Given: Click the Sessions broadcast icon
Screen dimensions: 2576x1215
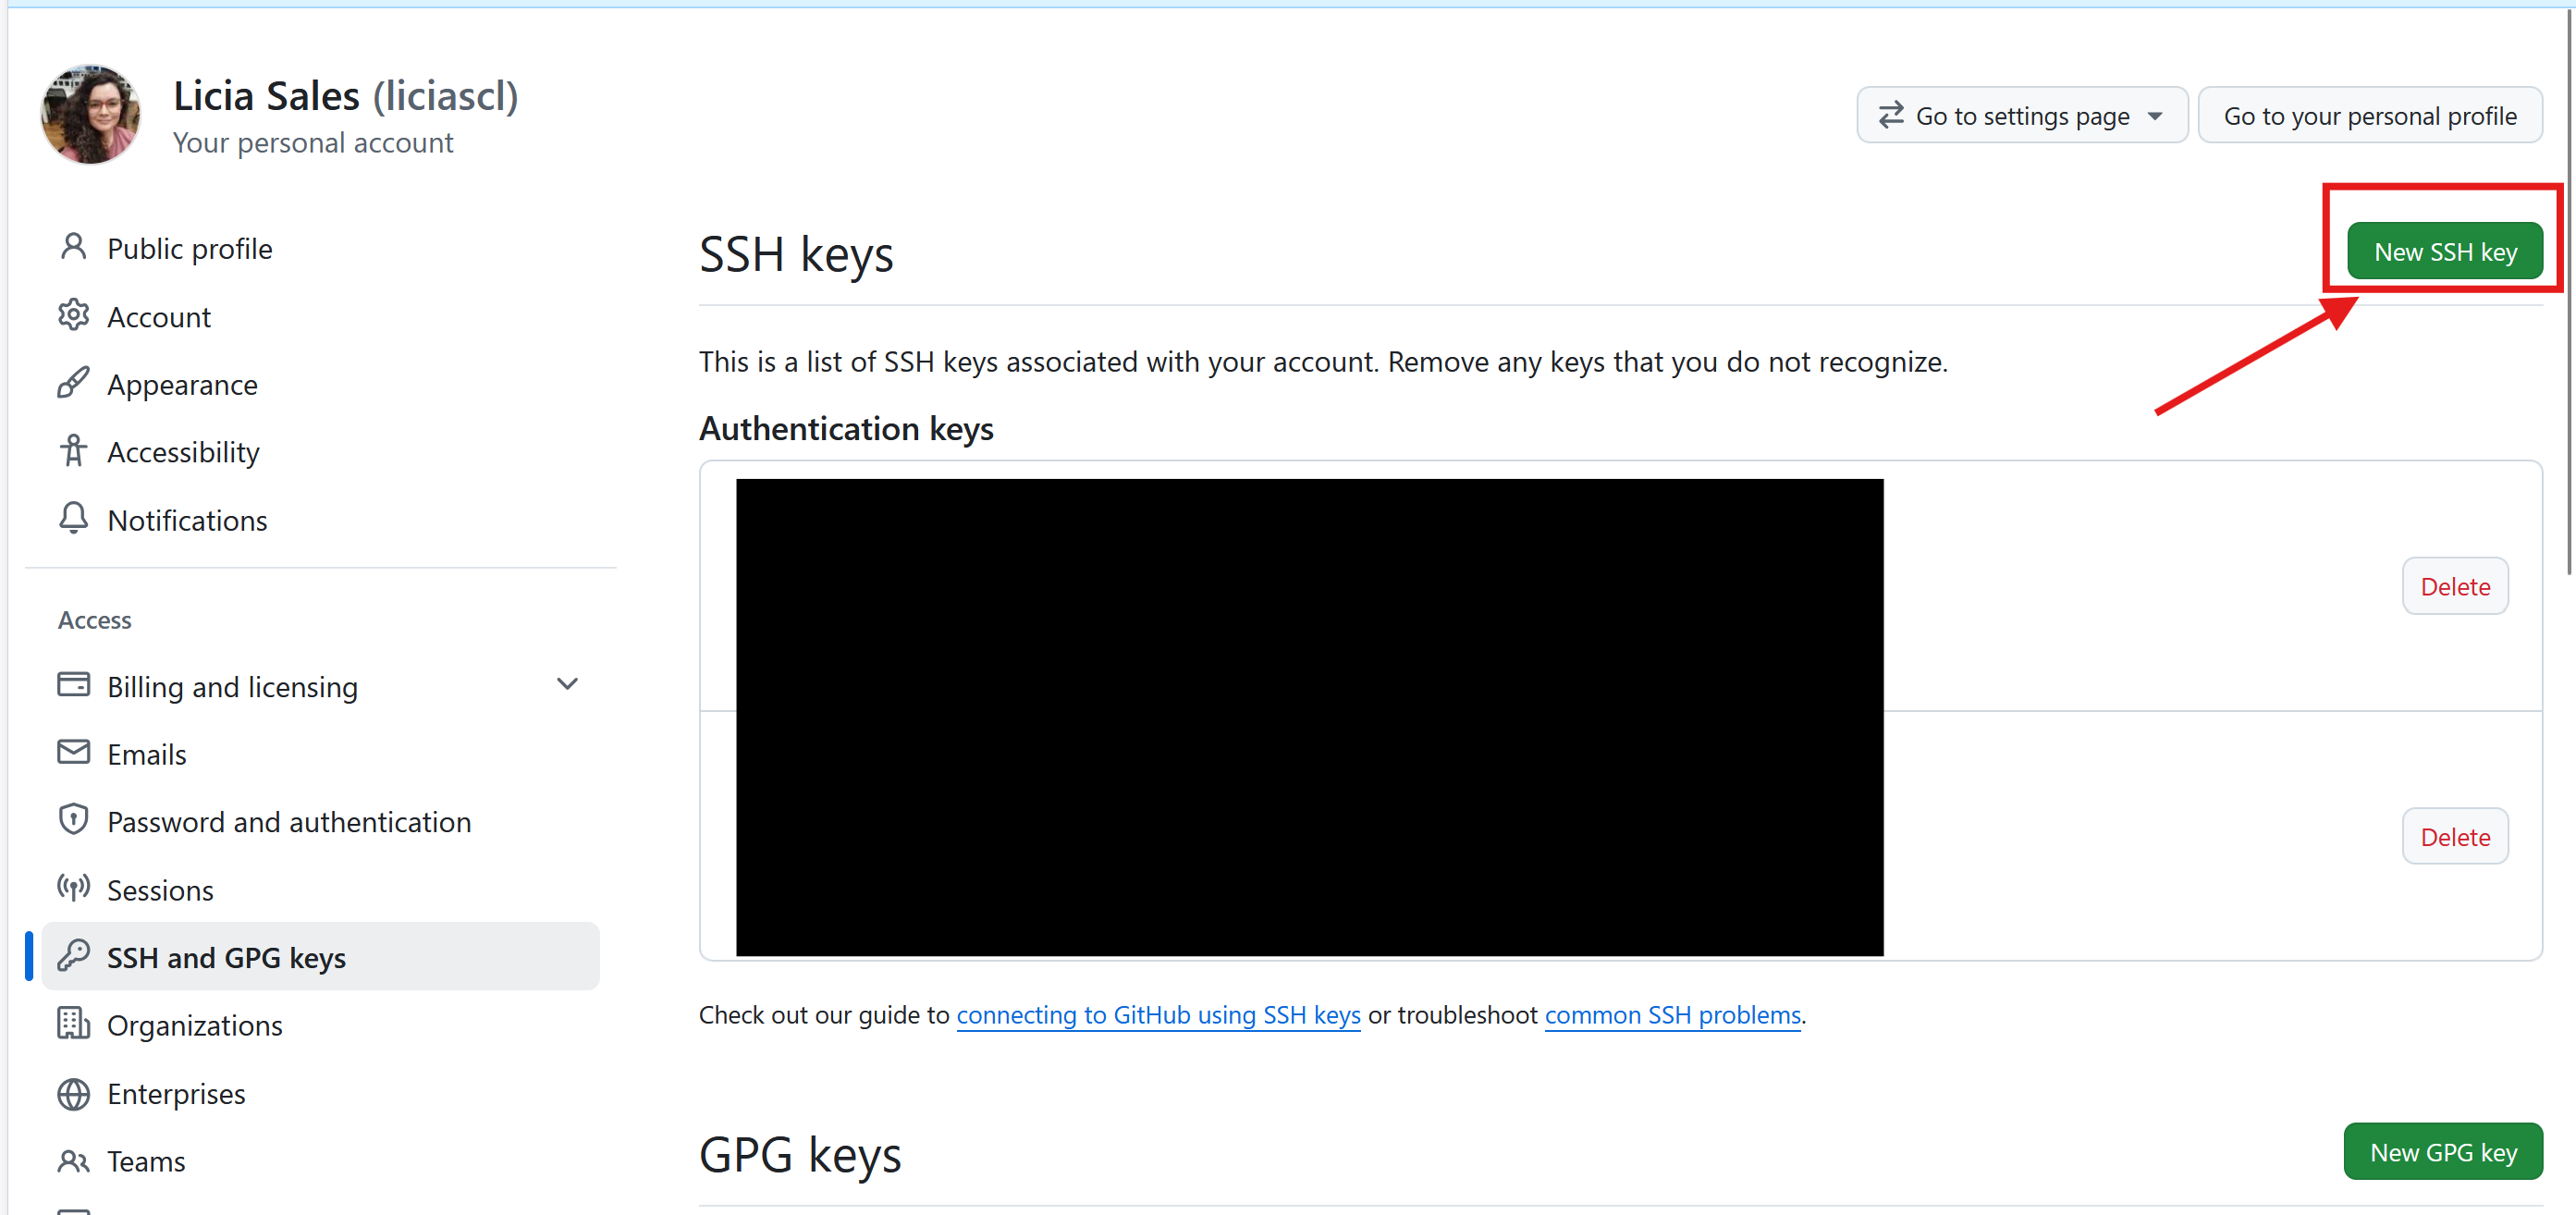Looking at the screenshot, I should click(x=73, y=888).
